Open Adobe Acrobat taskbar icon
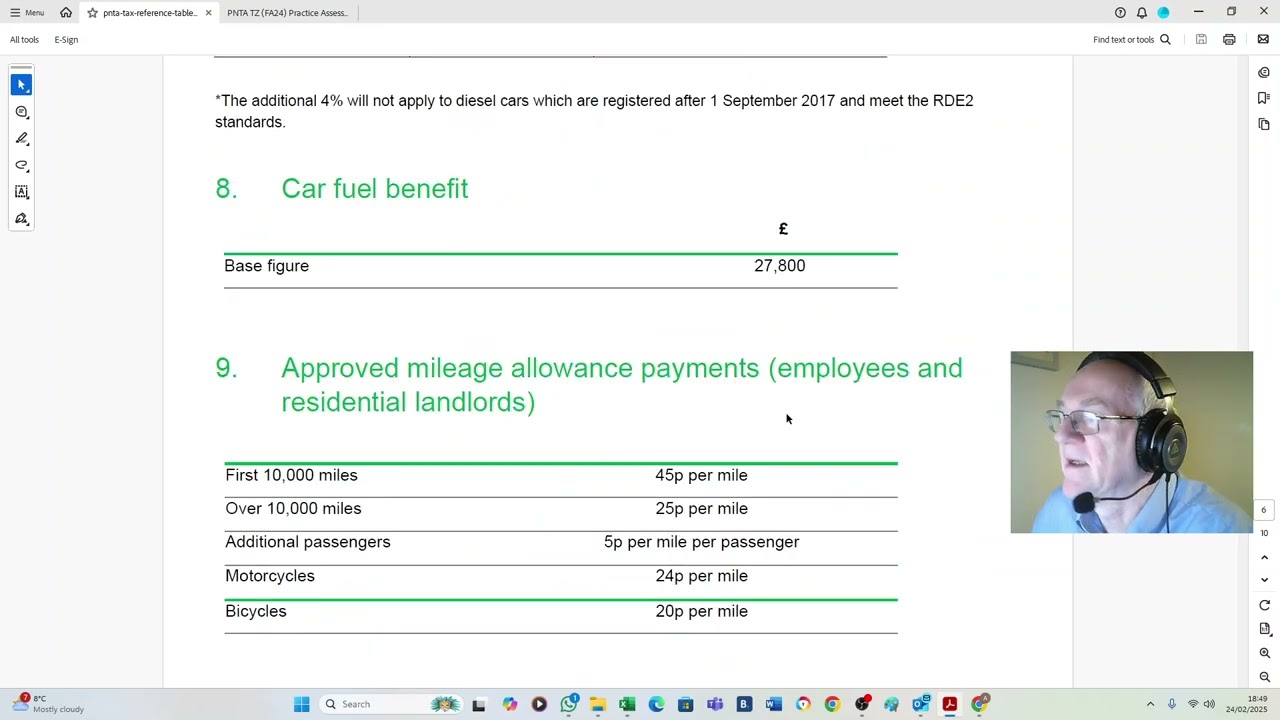The width and height of the screenshot is (1280, 720). pyautogui.click(x=950, y=704)
